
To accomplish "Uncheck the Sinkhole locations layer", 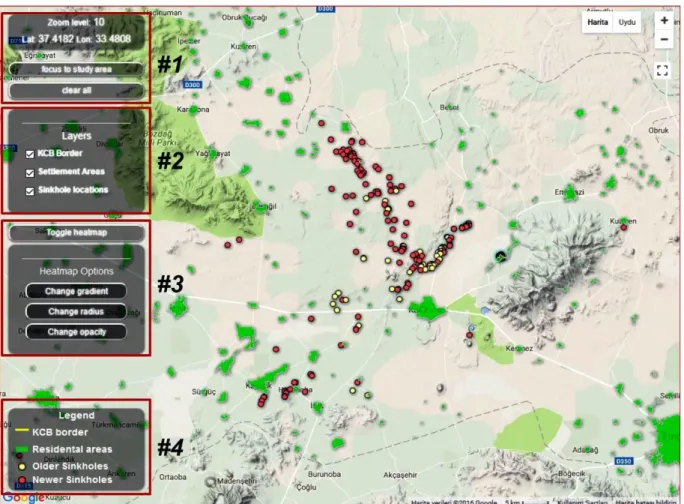I will click(30, 191).
